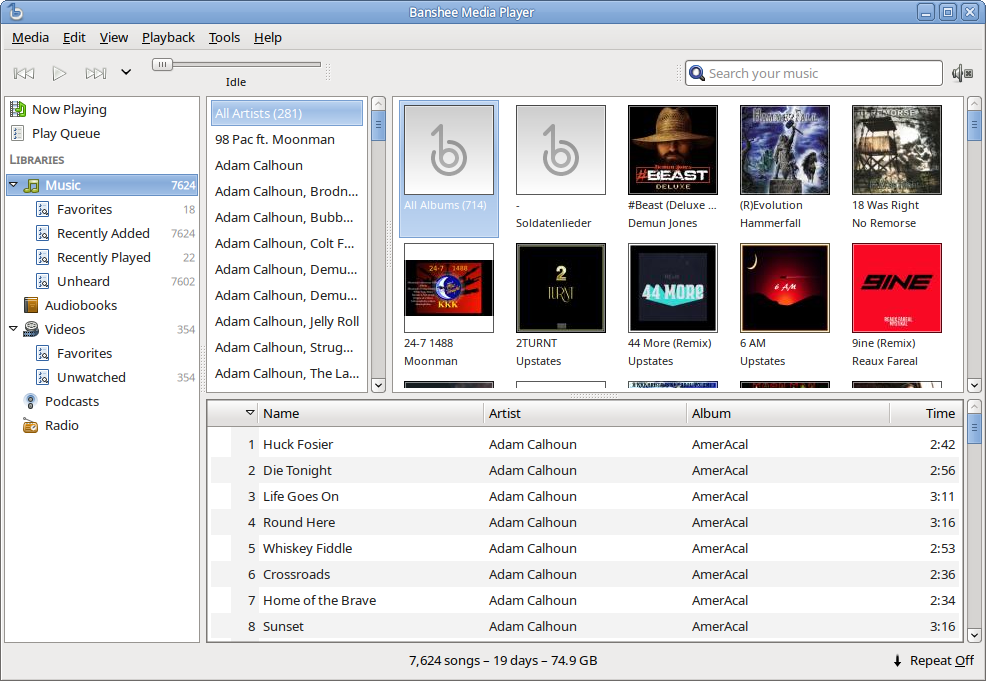The width and height of the screenshot is (986, 681).
Task: Select 44 More (Remix) album cover
Action: click(673, 288)
